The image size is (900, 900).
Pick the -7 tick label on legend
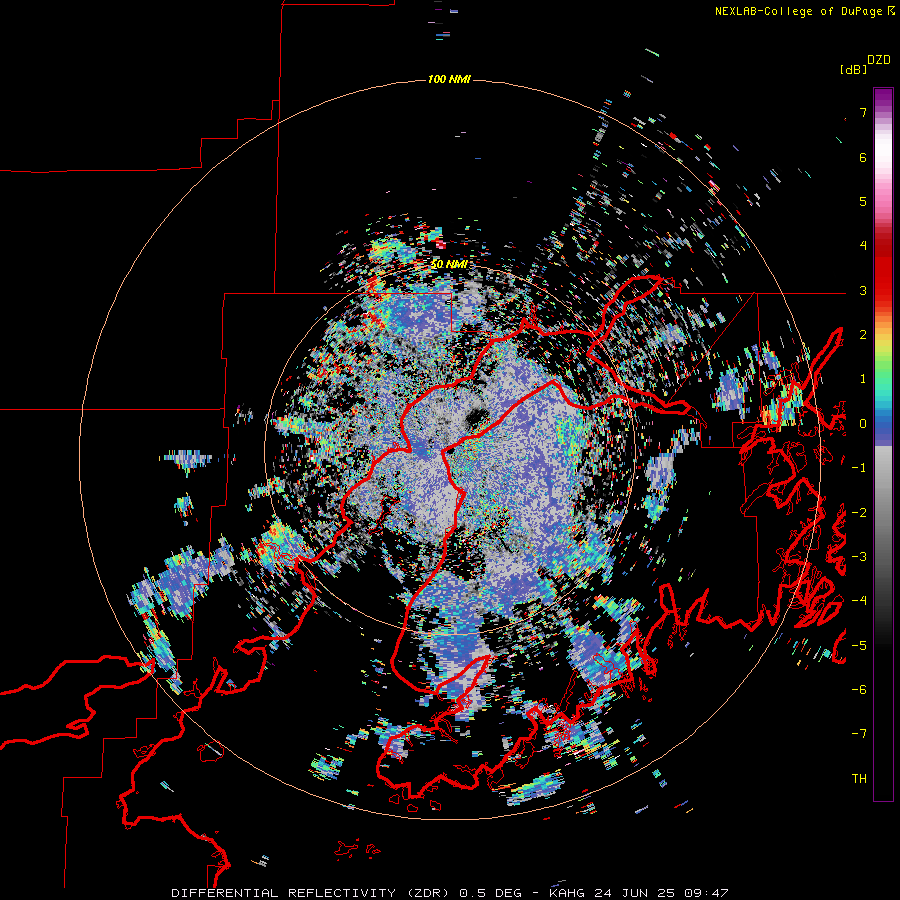[x=859, y=734]
